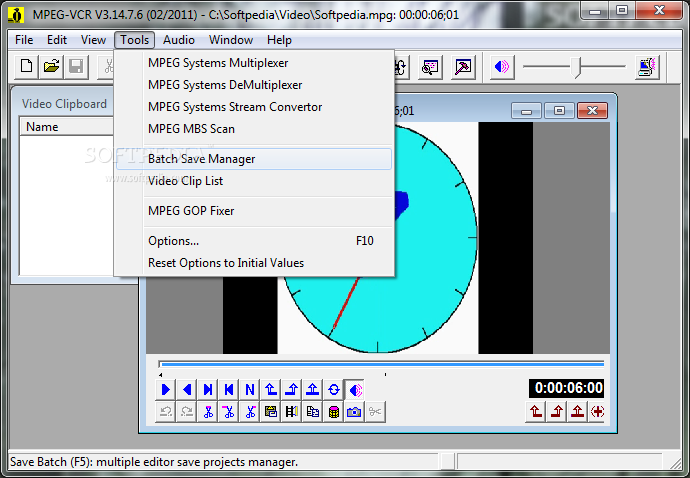Click the copy documents icon
This screenshot has height=478, width=690.
[x=312, y=412]
